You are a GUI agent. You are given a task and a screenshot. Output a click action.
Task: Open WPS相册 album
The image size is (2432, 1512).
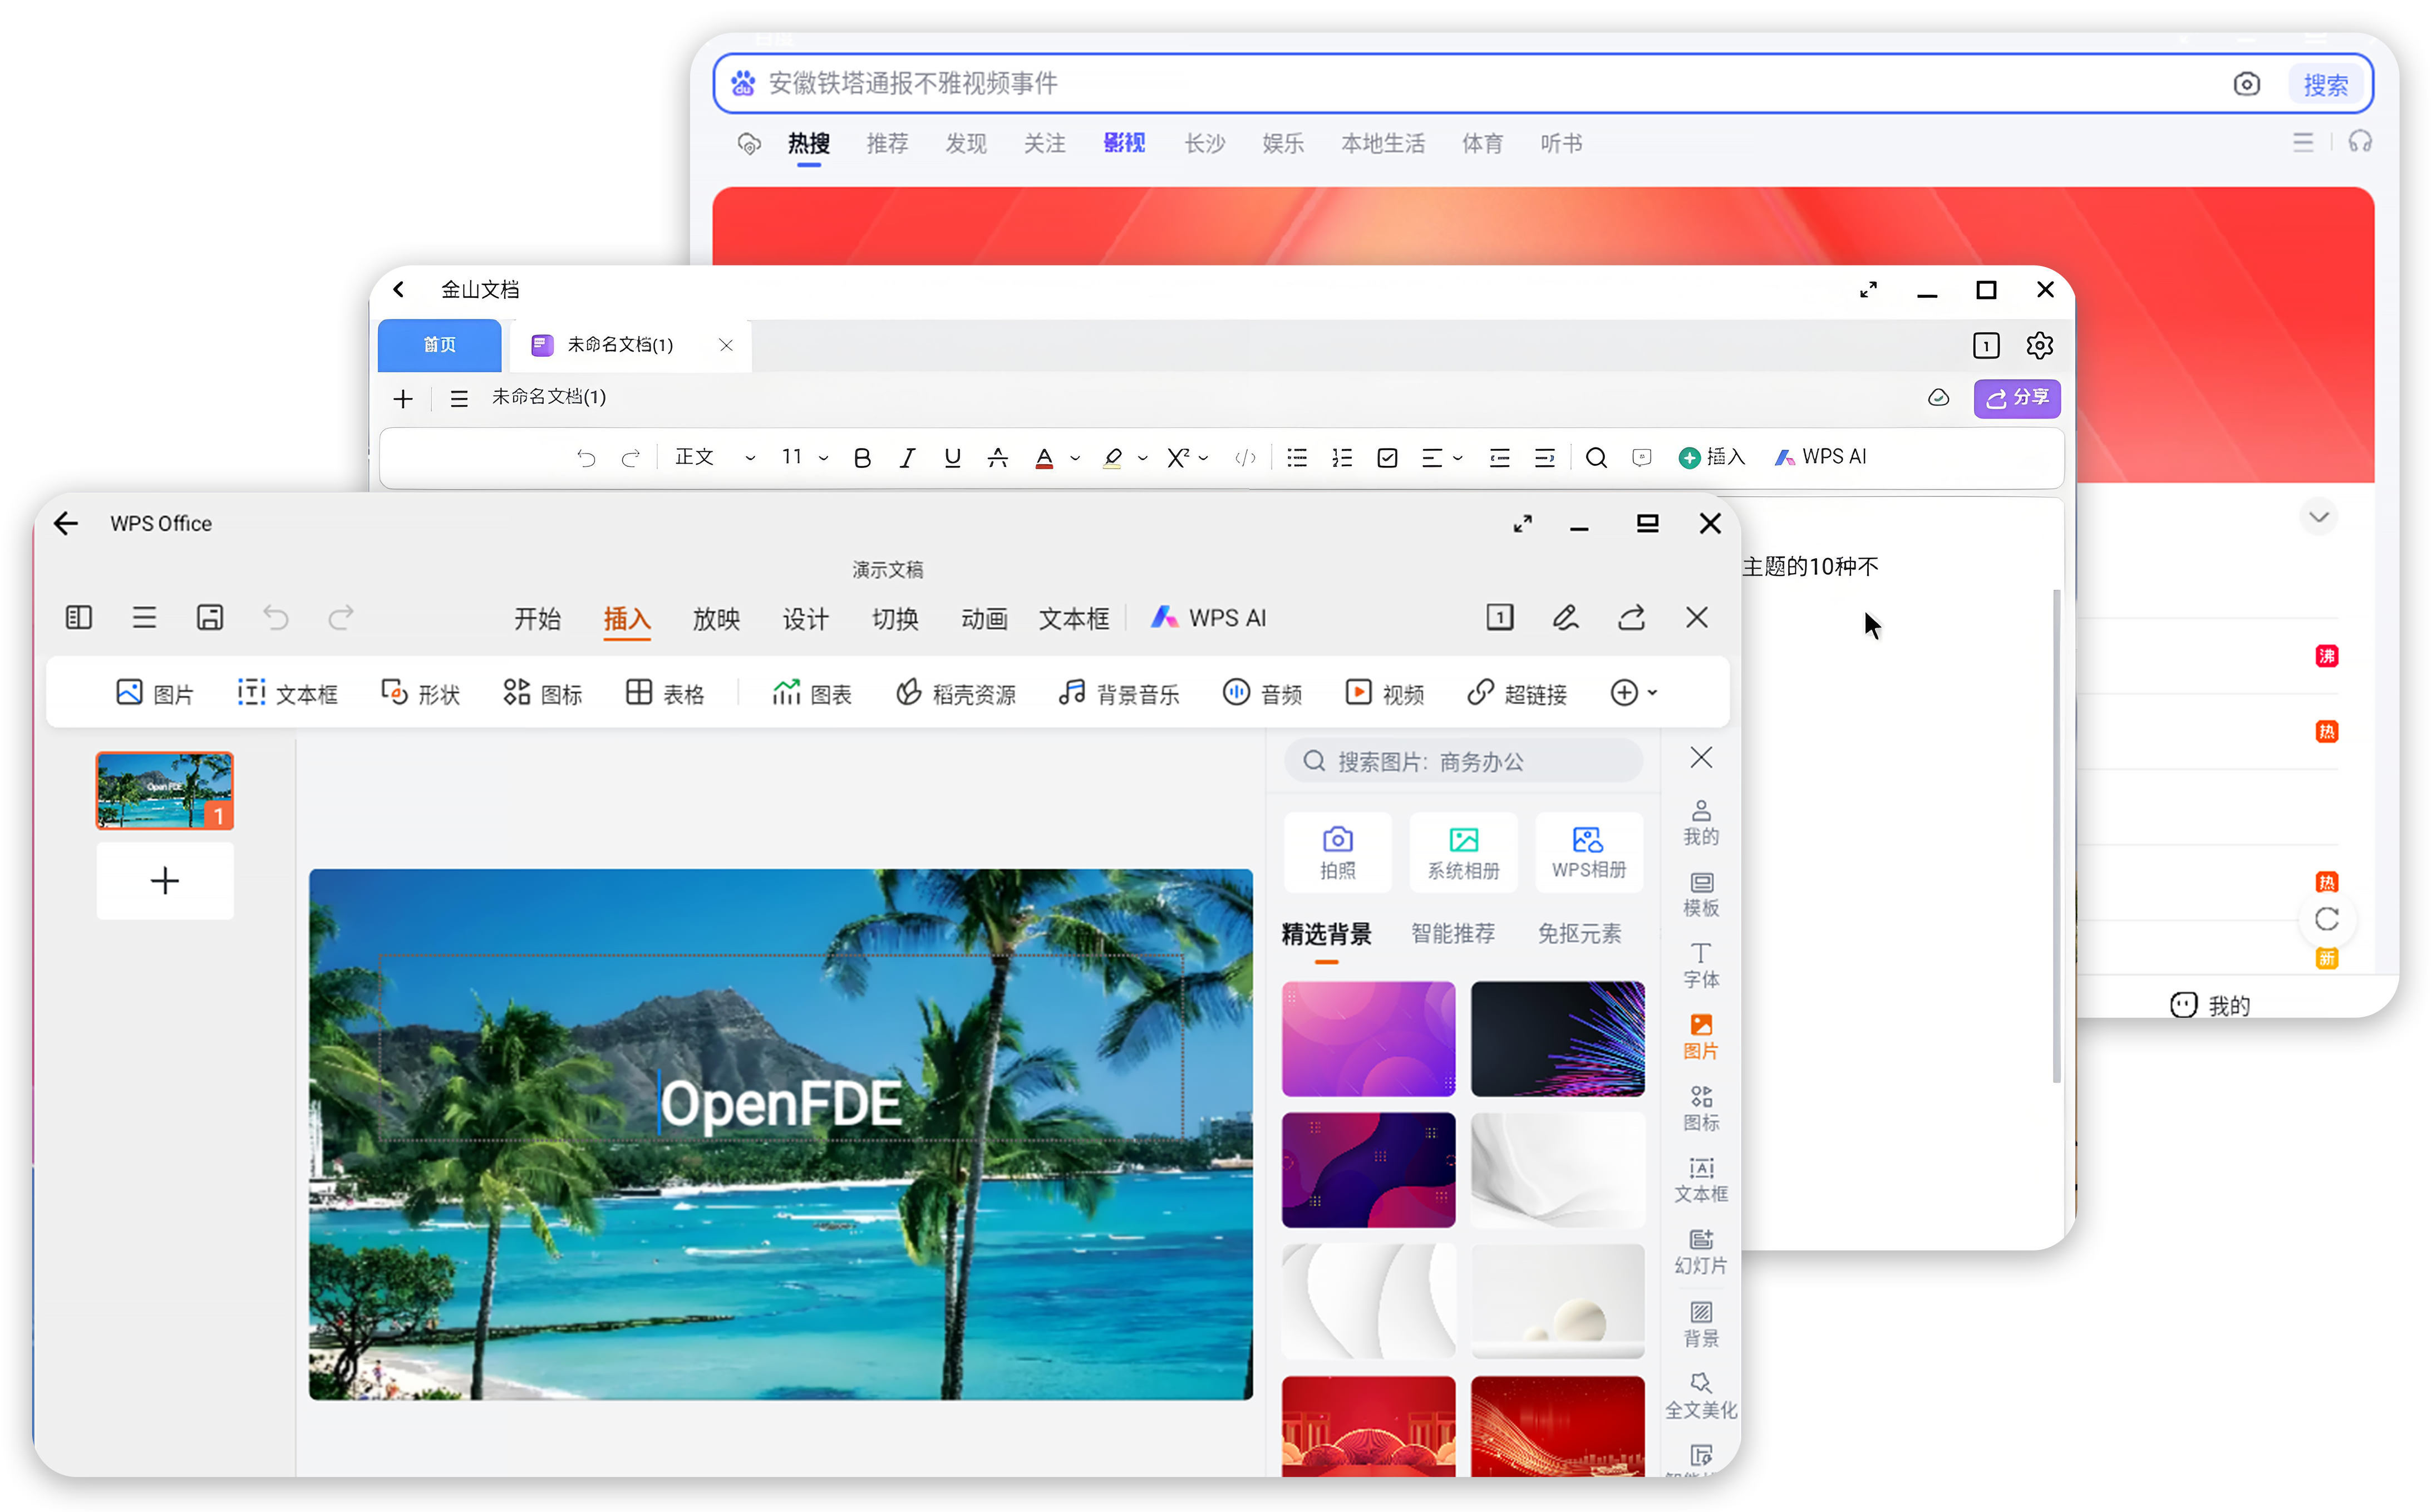[1589, 852]
